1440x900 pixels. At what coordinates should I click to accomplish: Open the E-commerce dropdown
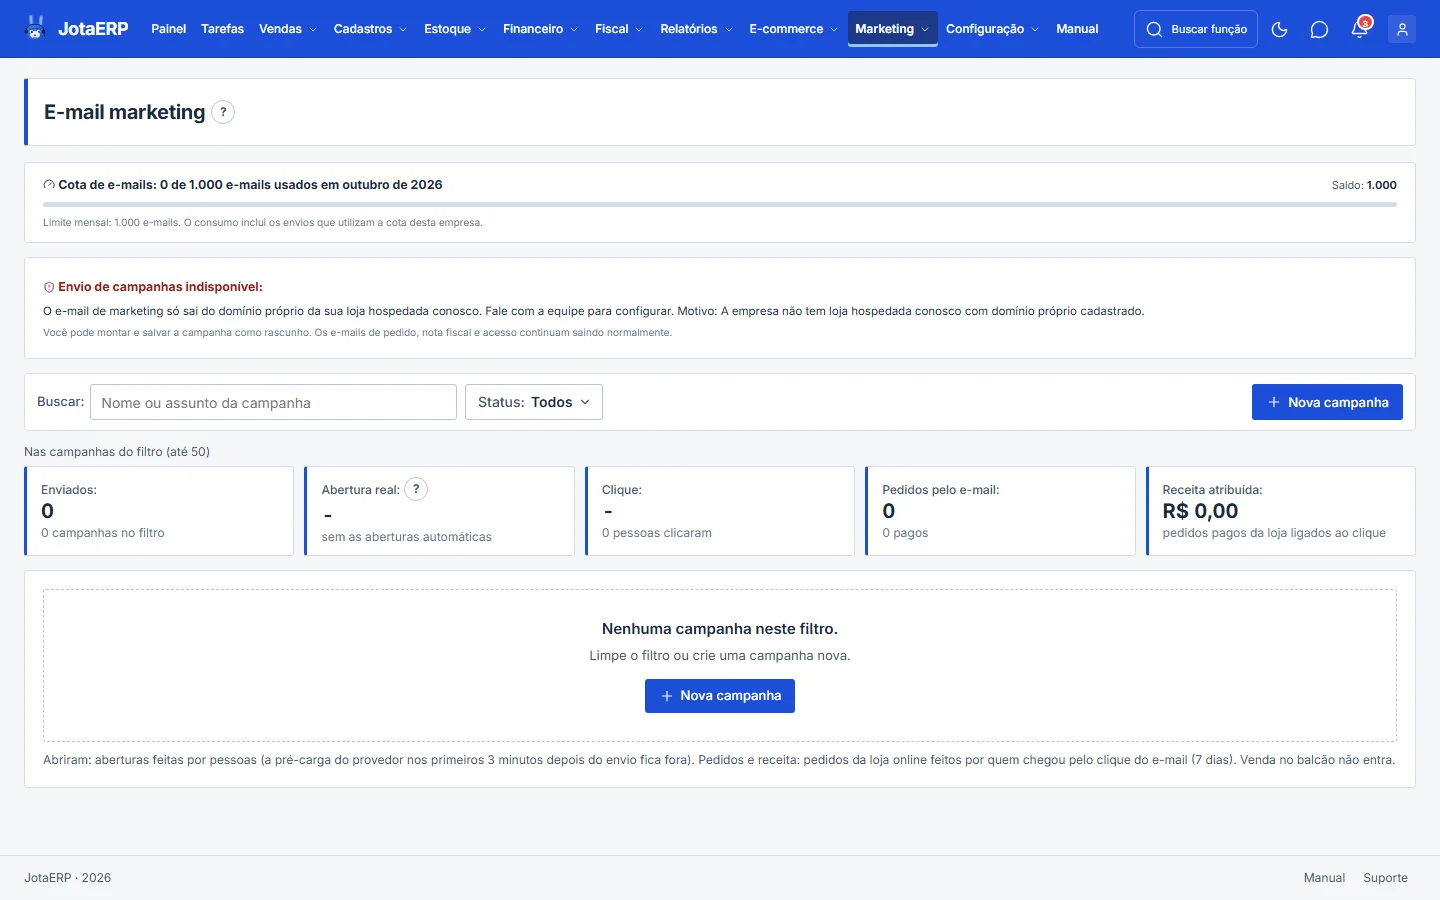[x=793, y=29]
